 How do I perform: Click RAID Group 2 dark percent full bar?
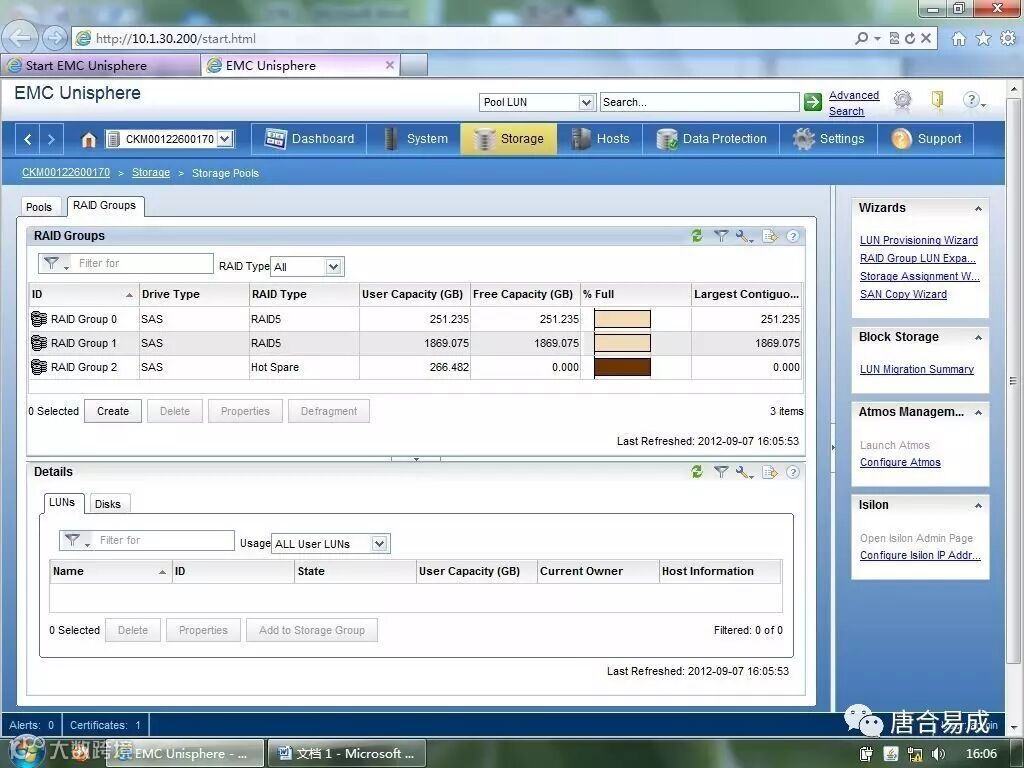pyautogui.click(x=622, y=367)
